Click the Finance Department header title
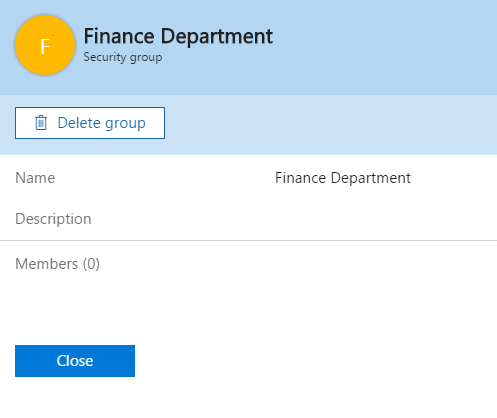Image resolution: width=497 pixels, height=418 pixels. [x=178, y=36]
